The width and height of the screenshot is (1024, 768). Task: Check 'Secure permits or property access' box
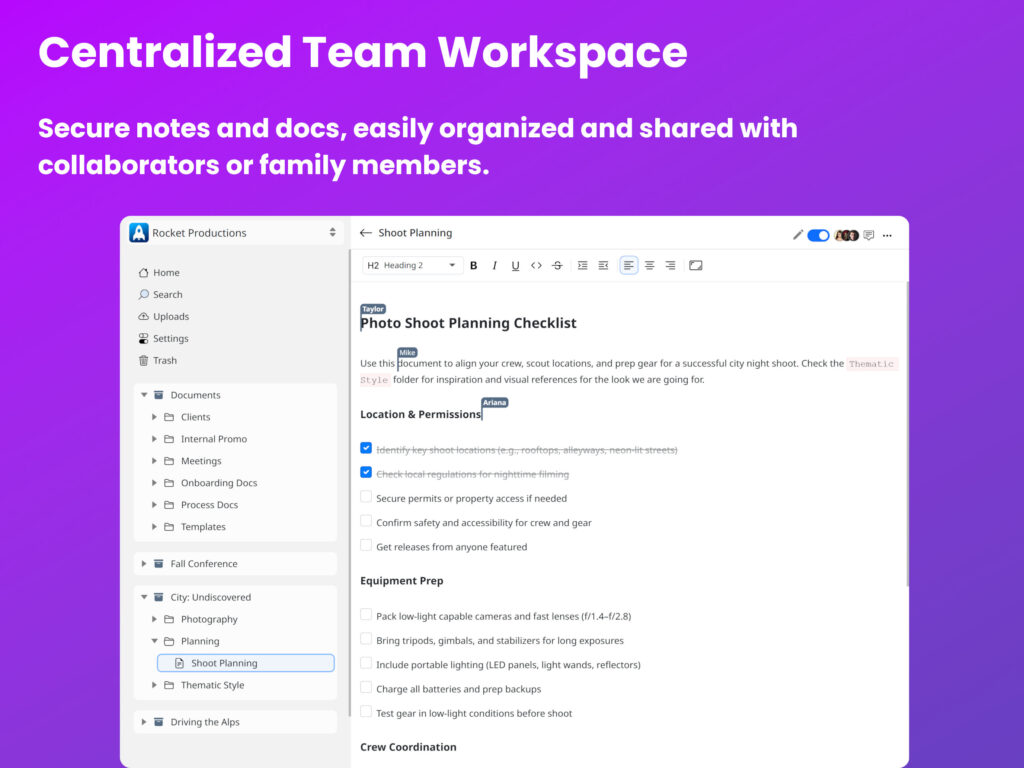tap(366, 497)
